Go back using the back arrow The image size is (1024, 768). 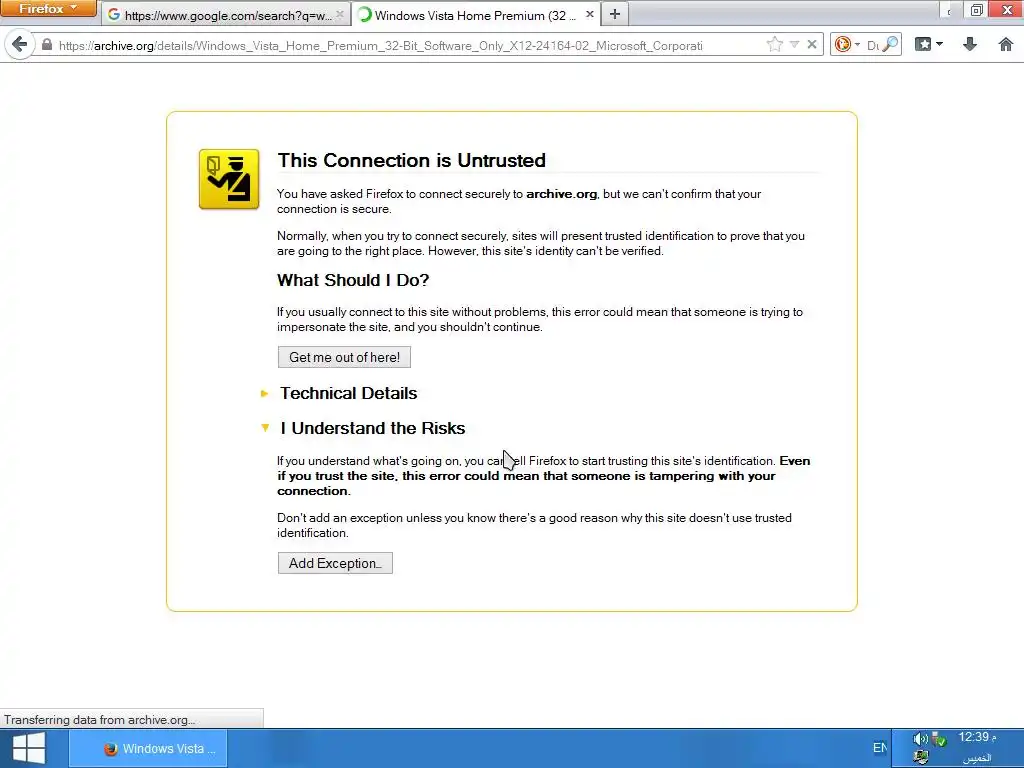[x=20, y=44]
